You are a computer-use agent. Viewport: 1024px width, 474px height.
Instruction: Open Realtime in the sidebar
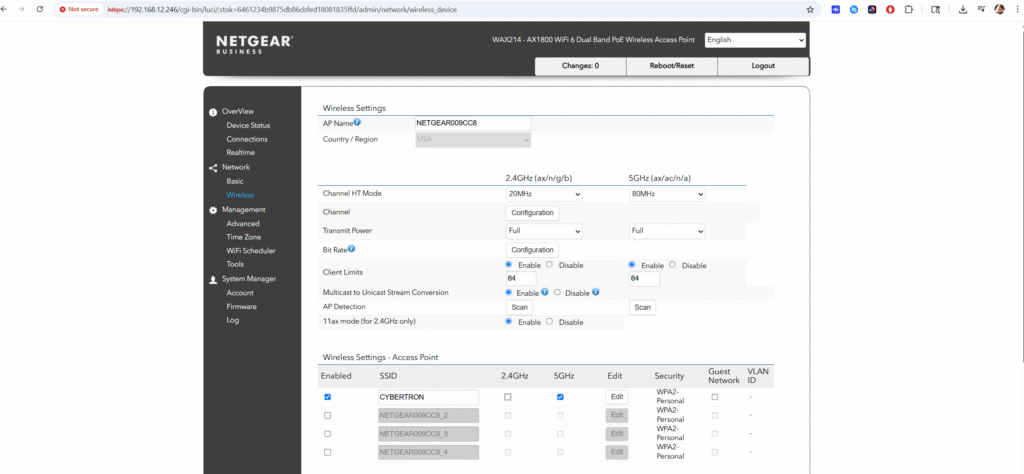click(240, 152)
